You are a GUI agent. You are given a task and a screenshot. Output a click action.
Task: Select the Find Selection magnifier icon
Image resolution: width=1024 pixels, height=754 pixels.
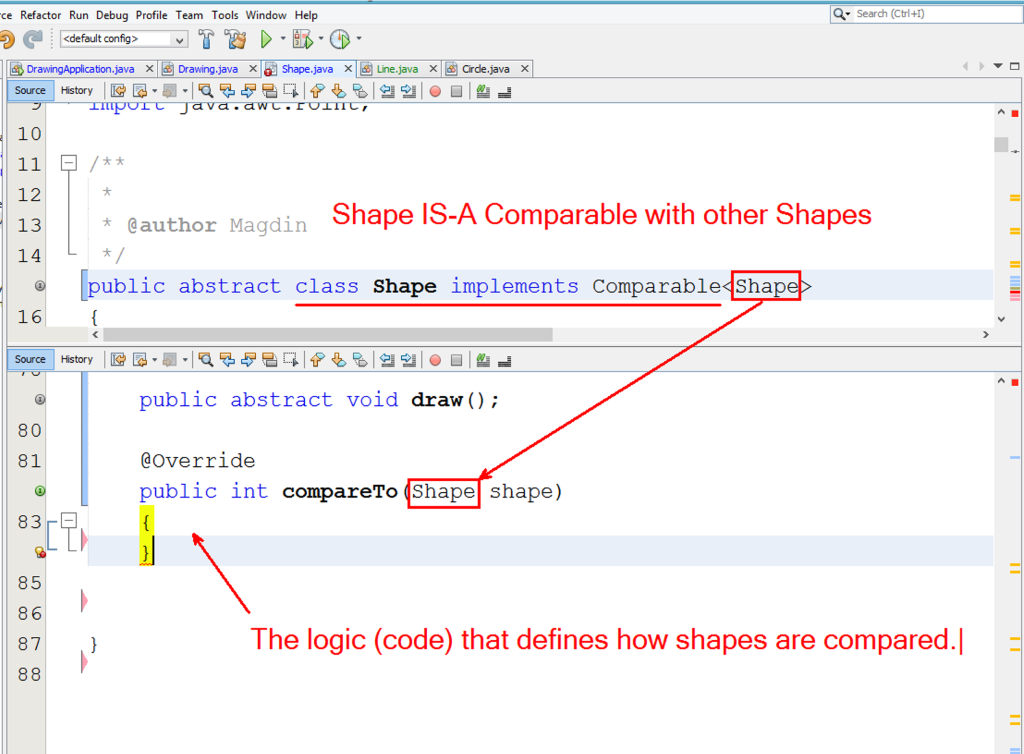[207, 90]
